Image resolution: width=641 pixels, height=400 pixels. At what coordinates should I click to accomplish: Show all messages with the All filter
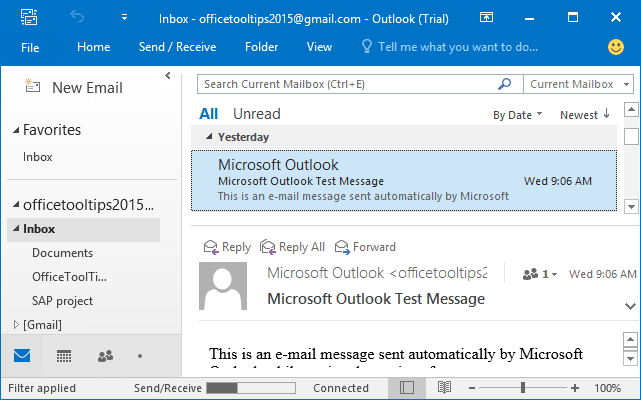point(208,114)
